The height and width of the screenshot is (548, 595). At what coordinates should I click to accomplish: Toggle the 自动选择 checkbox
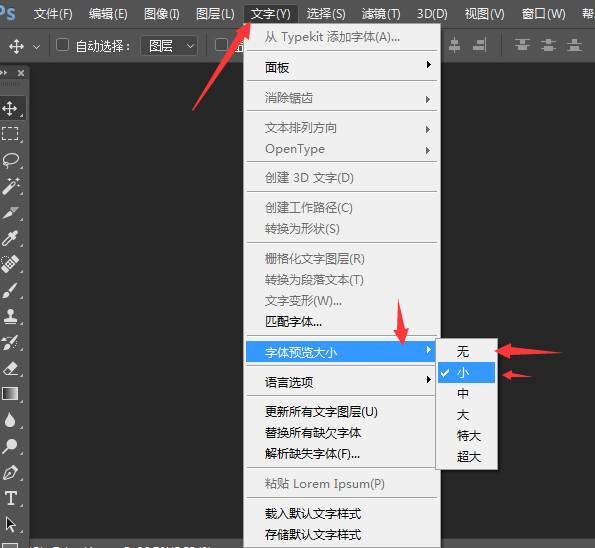[62, 45]
